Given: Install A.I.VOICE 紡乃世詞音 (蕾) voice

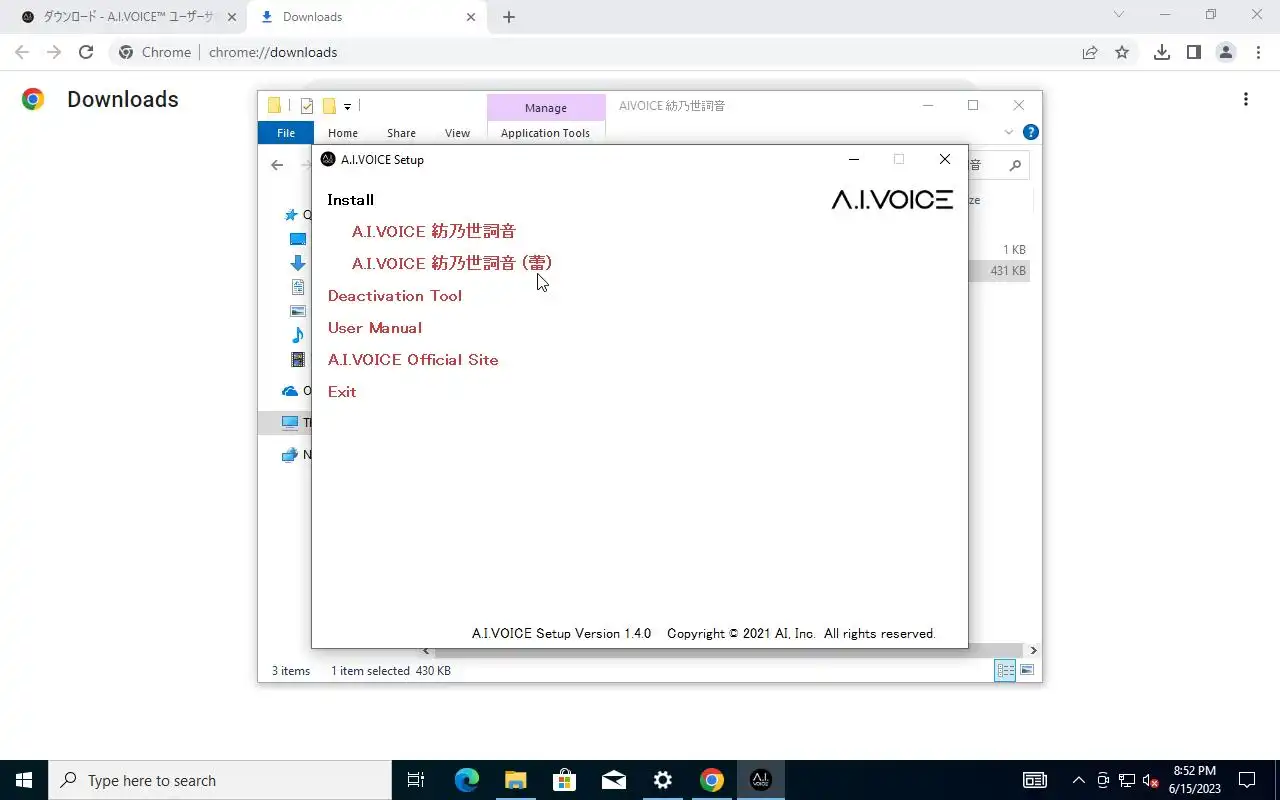Looking at the screenshot, I should point(452,263).
